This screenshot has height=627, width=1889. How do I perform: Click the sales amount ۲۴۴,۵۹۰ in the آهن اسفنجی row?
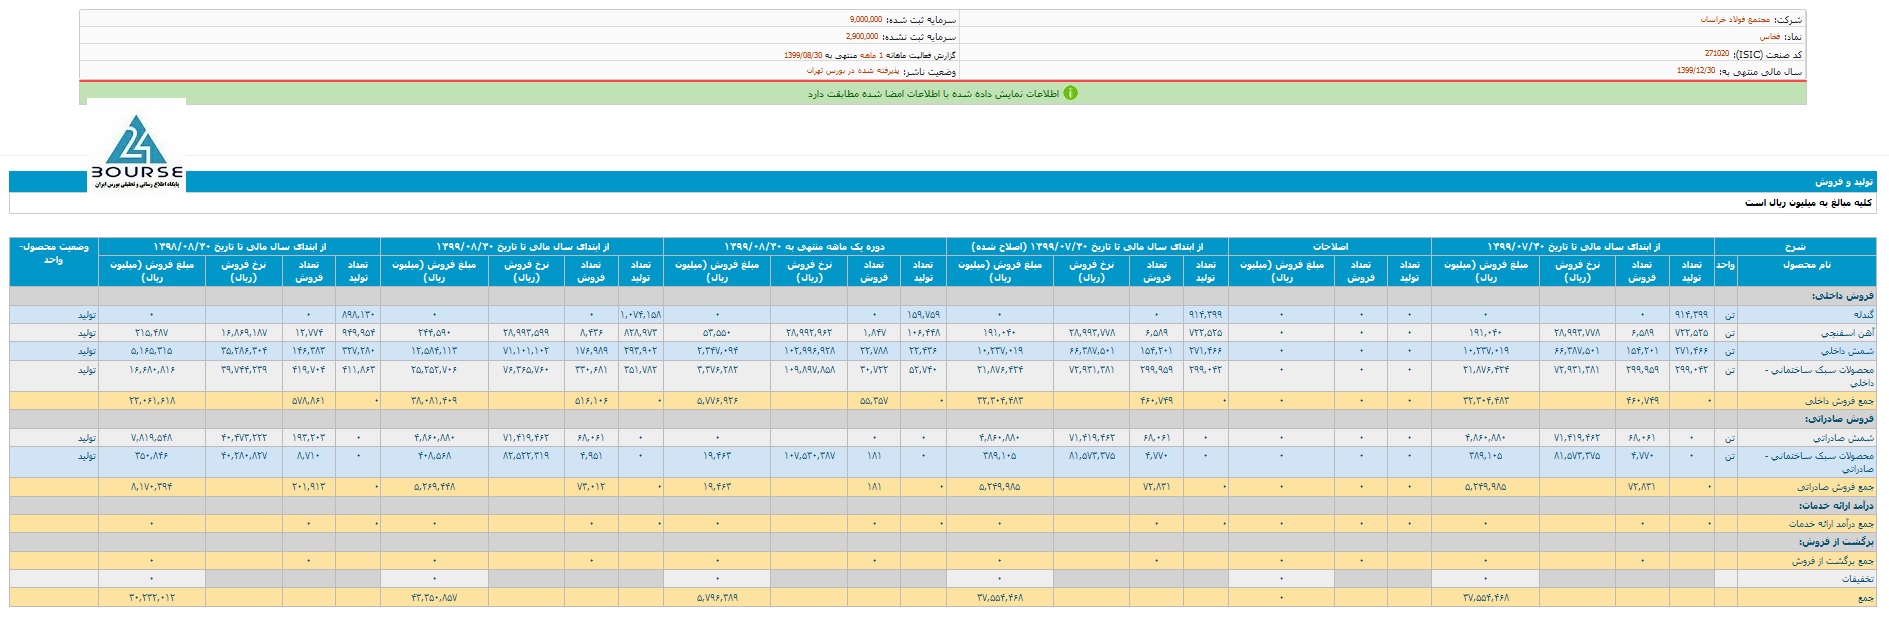click(x=434, y=333)
